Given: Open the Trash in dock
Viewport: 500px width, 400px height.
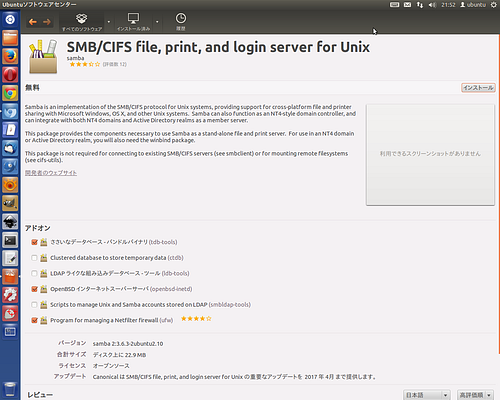Looking at the screenshot, I should tap(10, 389).
